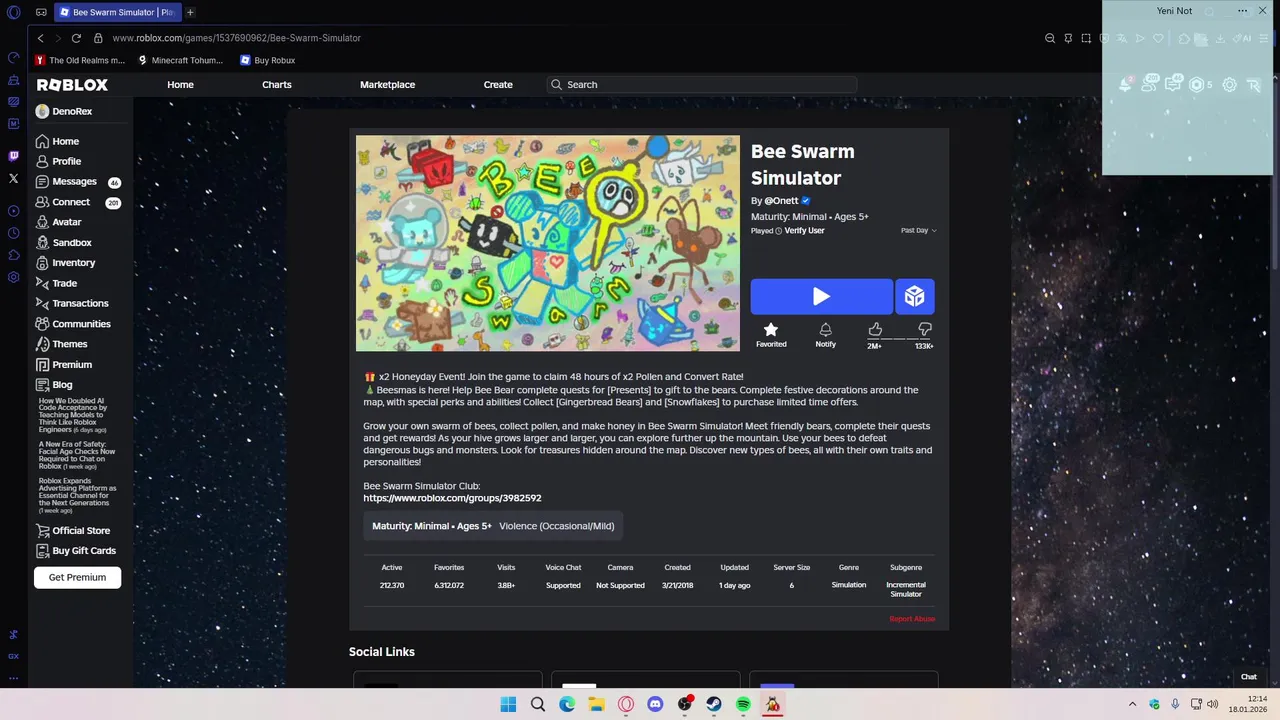Open Sandbox in the sidebar

[x=63, y=242]
